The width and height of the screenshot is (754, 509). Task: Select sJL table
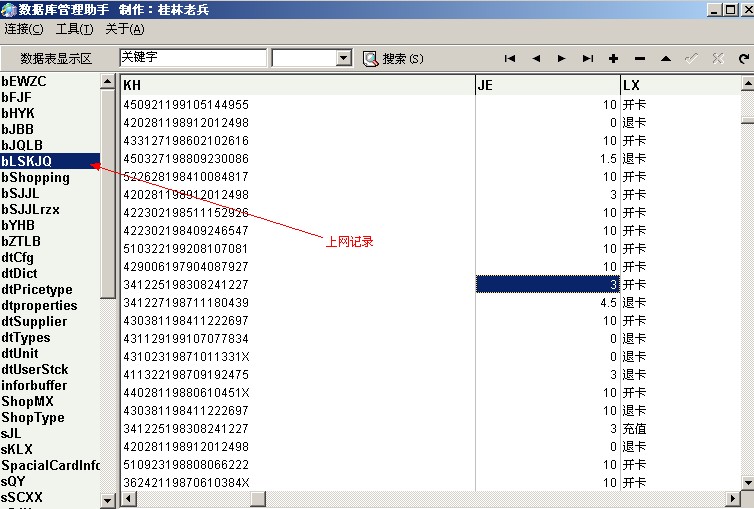pos(11,434)
